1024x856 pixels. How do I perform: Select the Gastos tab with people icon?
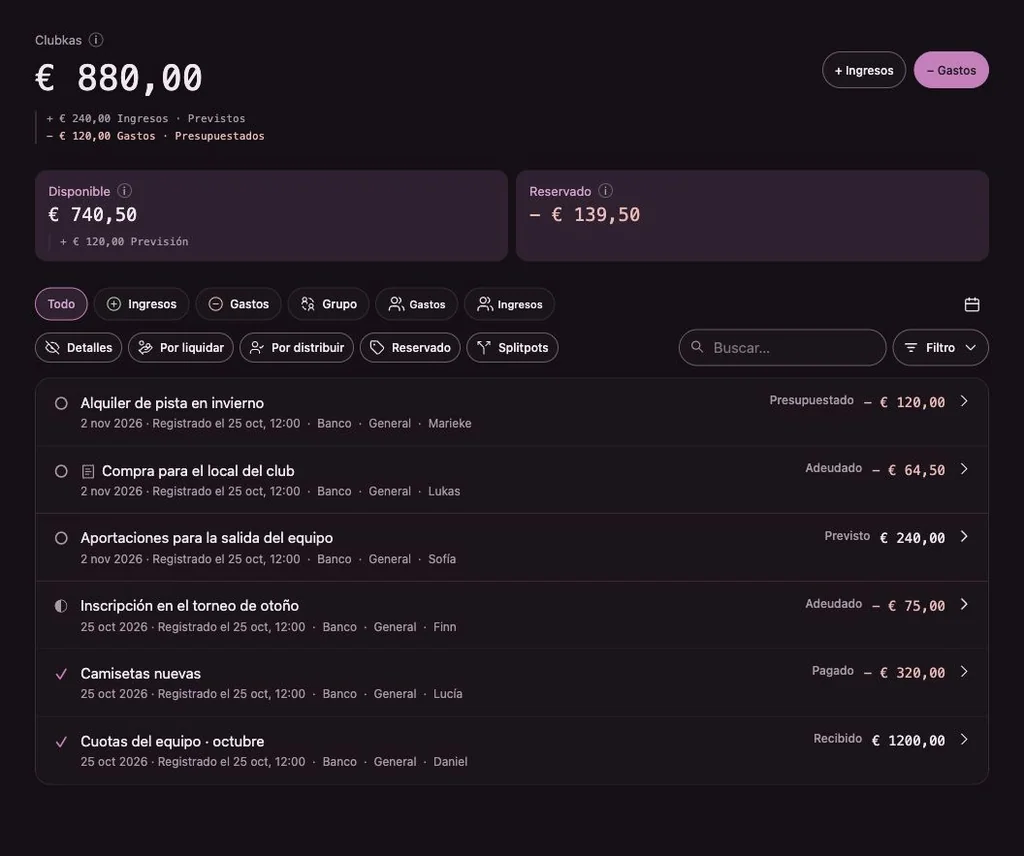click(x=417, y=304)
